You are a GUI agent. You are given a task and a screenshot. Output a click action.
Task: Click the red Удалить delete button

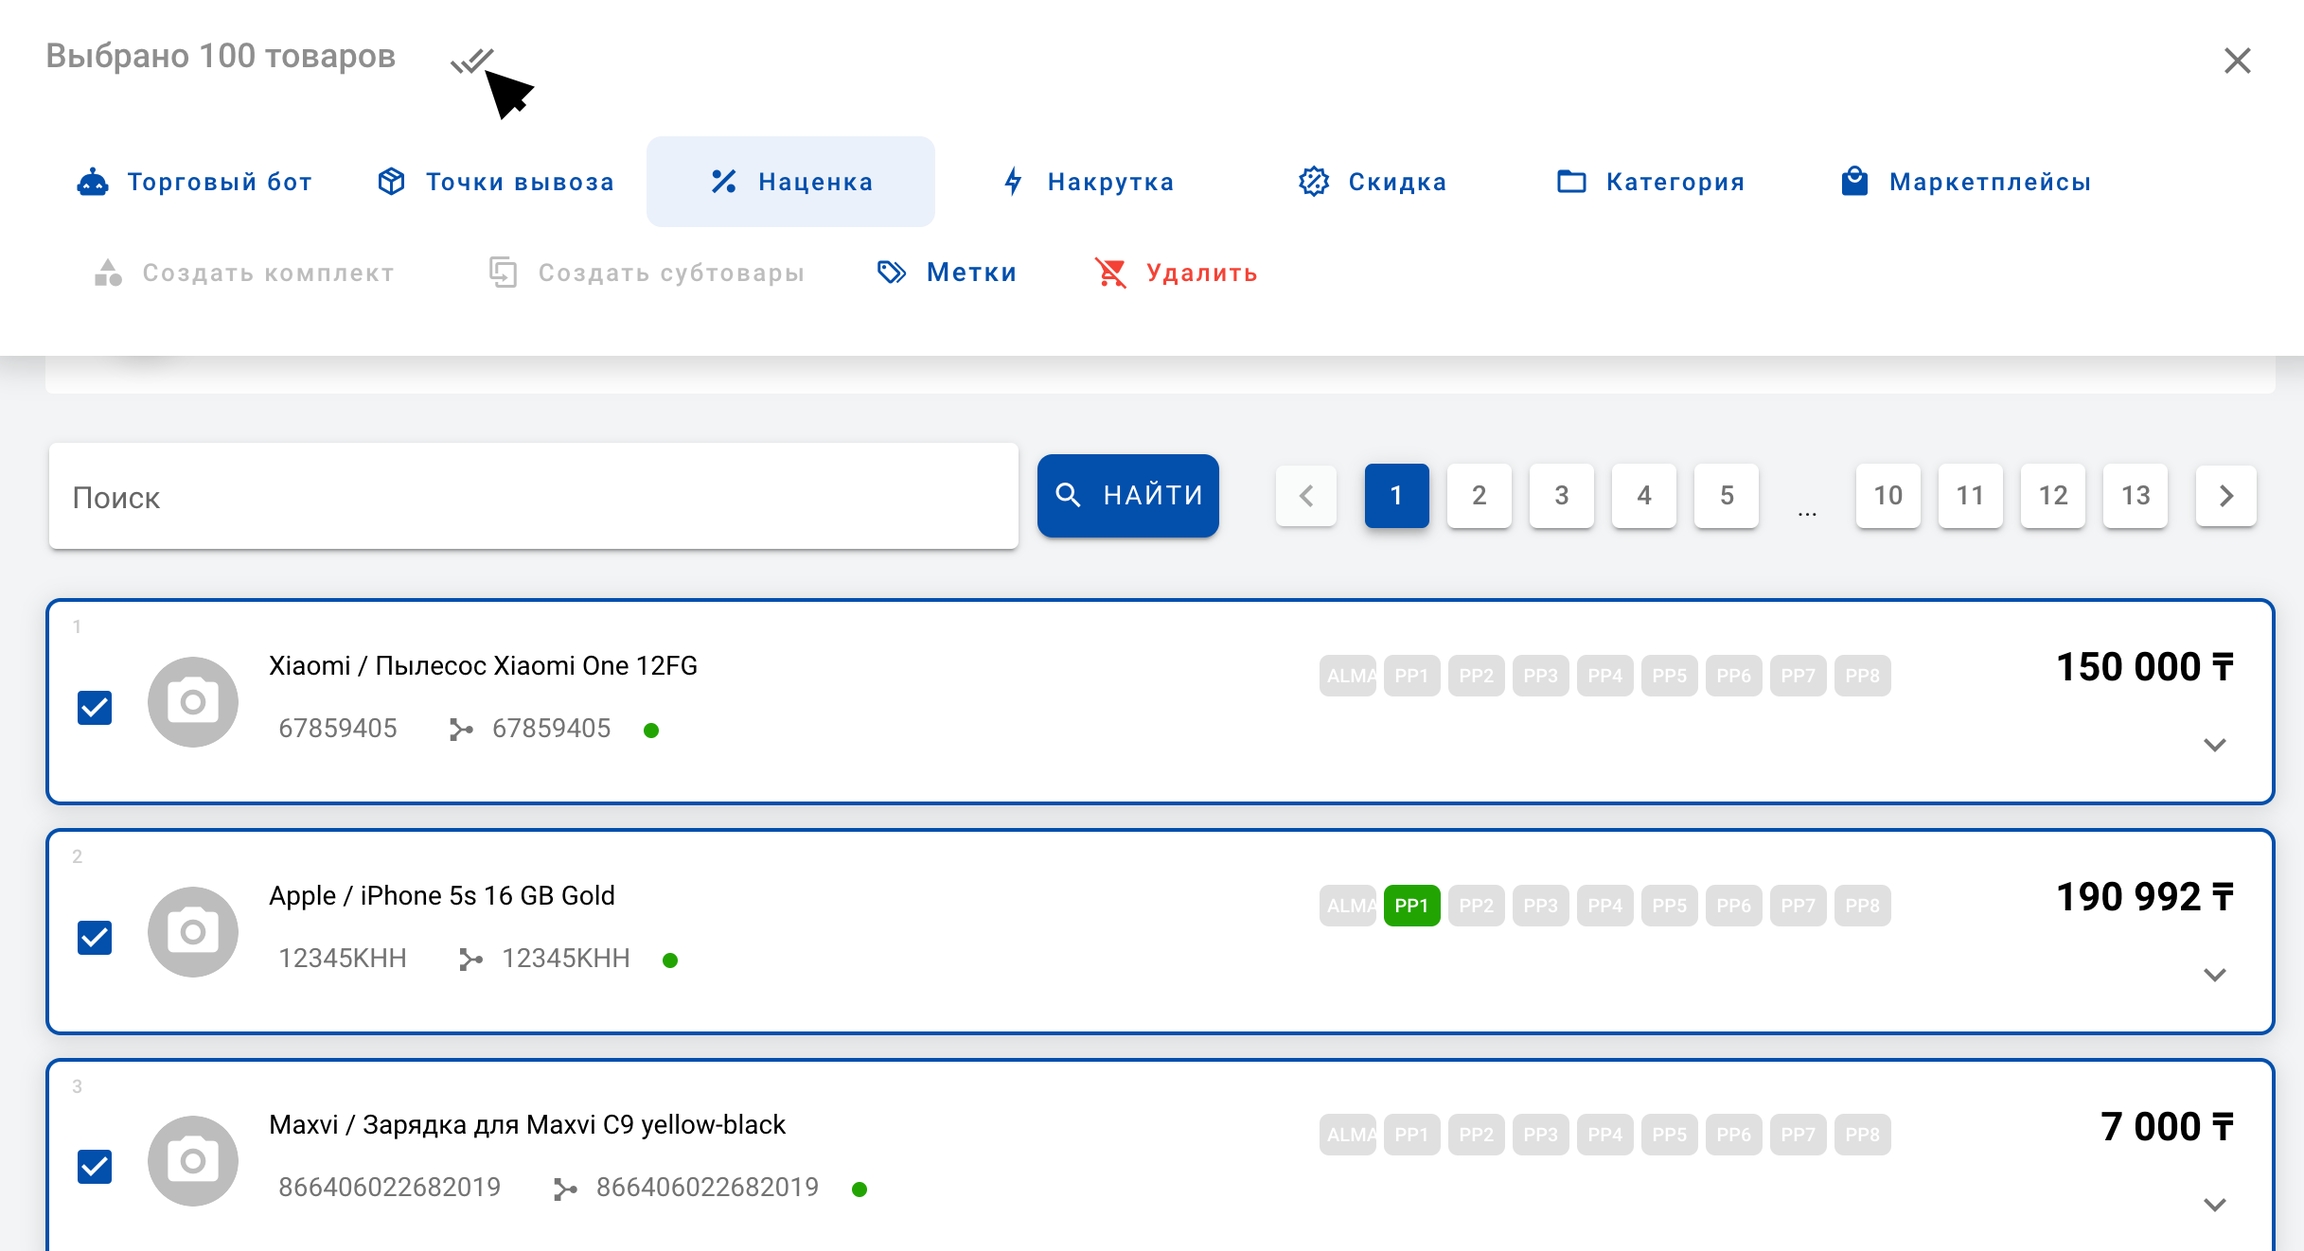[x=1176, y=273]
